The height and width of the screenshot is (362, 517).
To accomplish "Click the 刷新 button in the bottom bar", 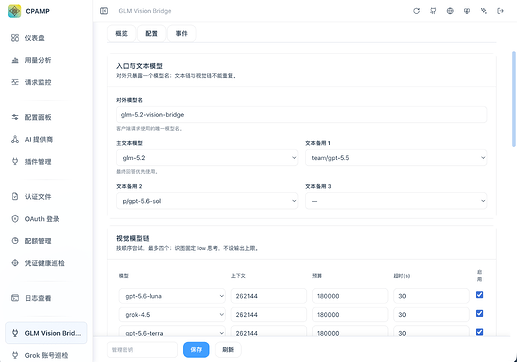I will tap(228, 350).
